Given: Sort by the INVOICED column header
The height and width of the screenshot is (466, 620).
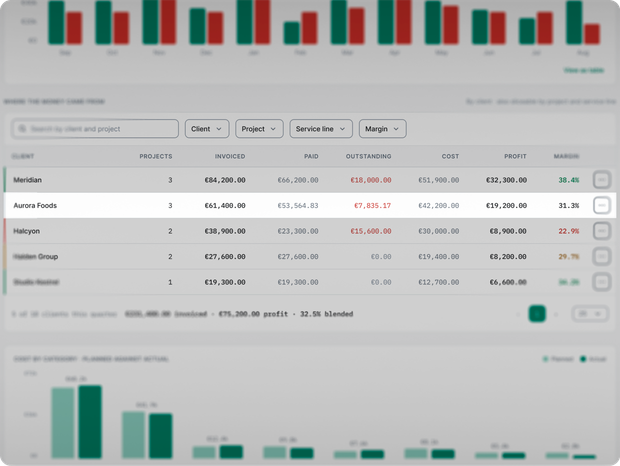Looking at the screenshot, I should click(230, 157).
